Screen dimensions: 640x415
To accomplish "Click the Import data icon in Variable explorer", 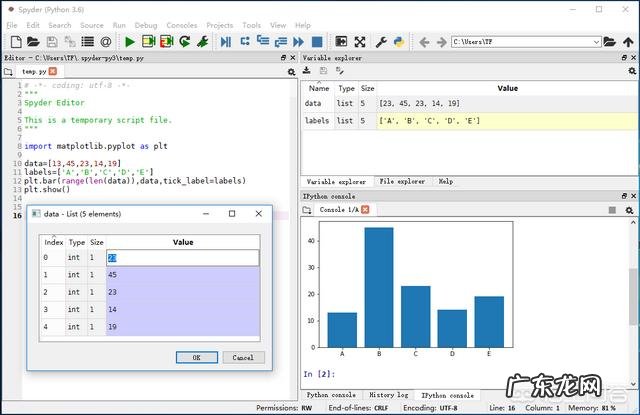I will pyautogui.click(x=308, y=71).
